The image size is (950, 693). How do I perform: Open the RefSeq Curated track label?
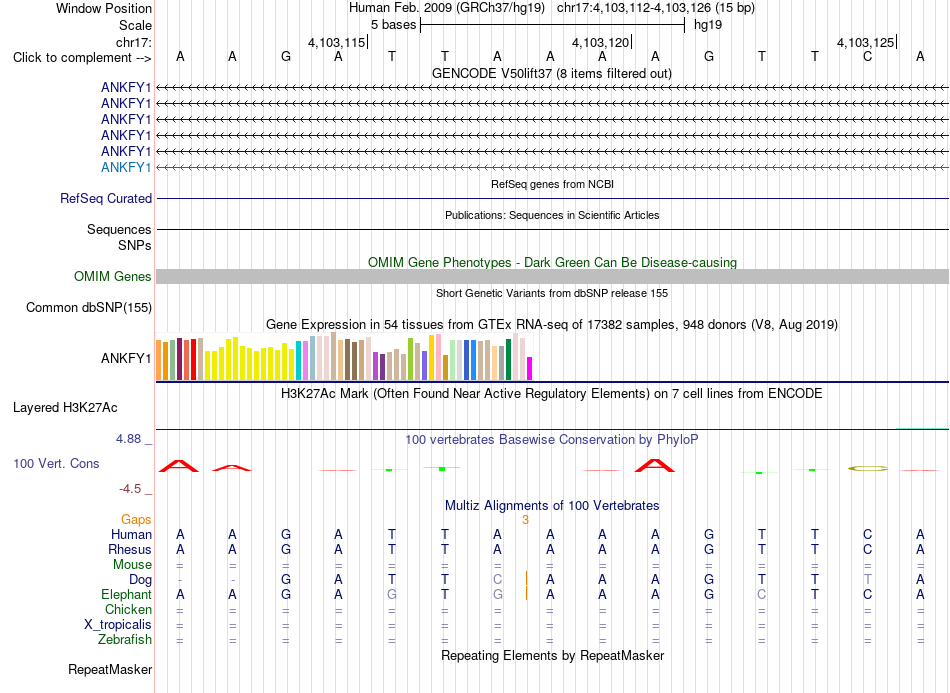click(106, 199)
